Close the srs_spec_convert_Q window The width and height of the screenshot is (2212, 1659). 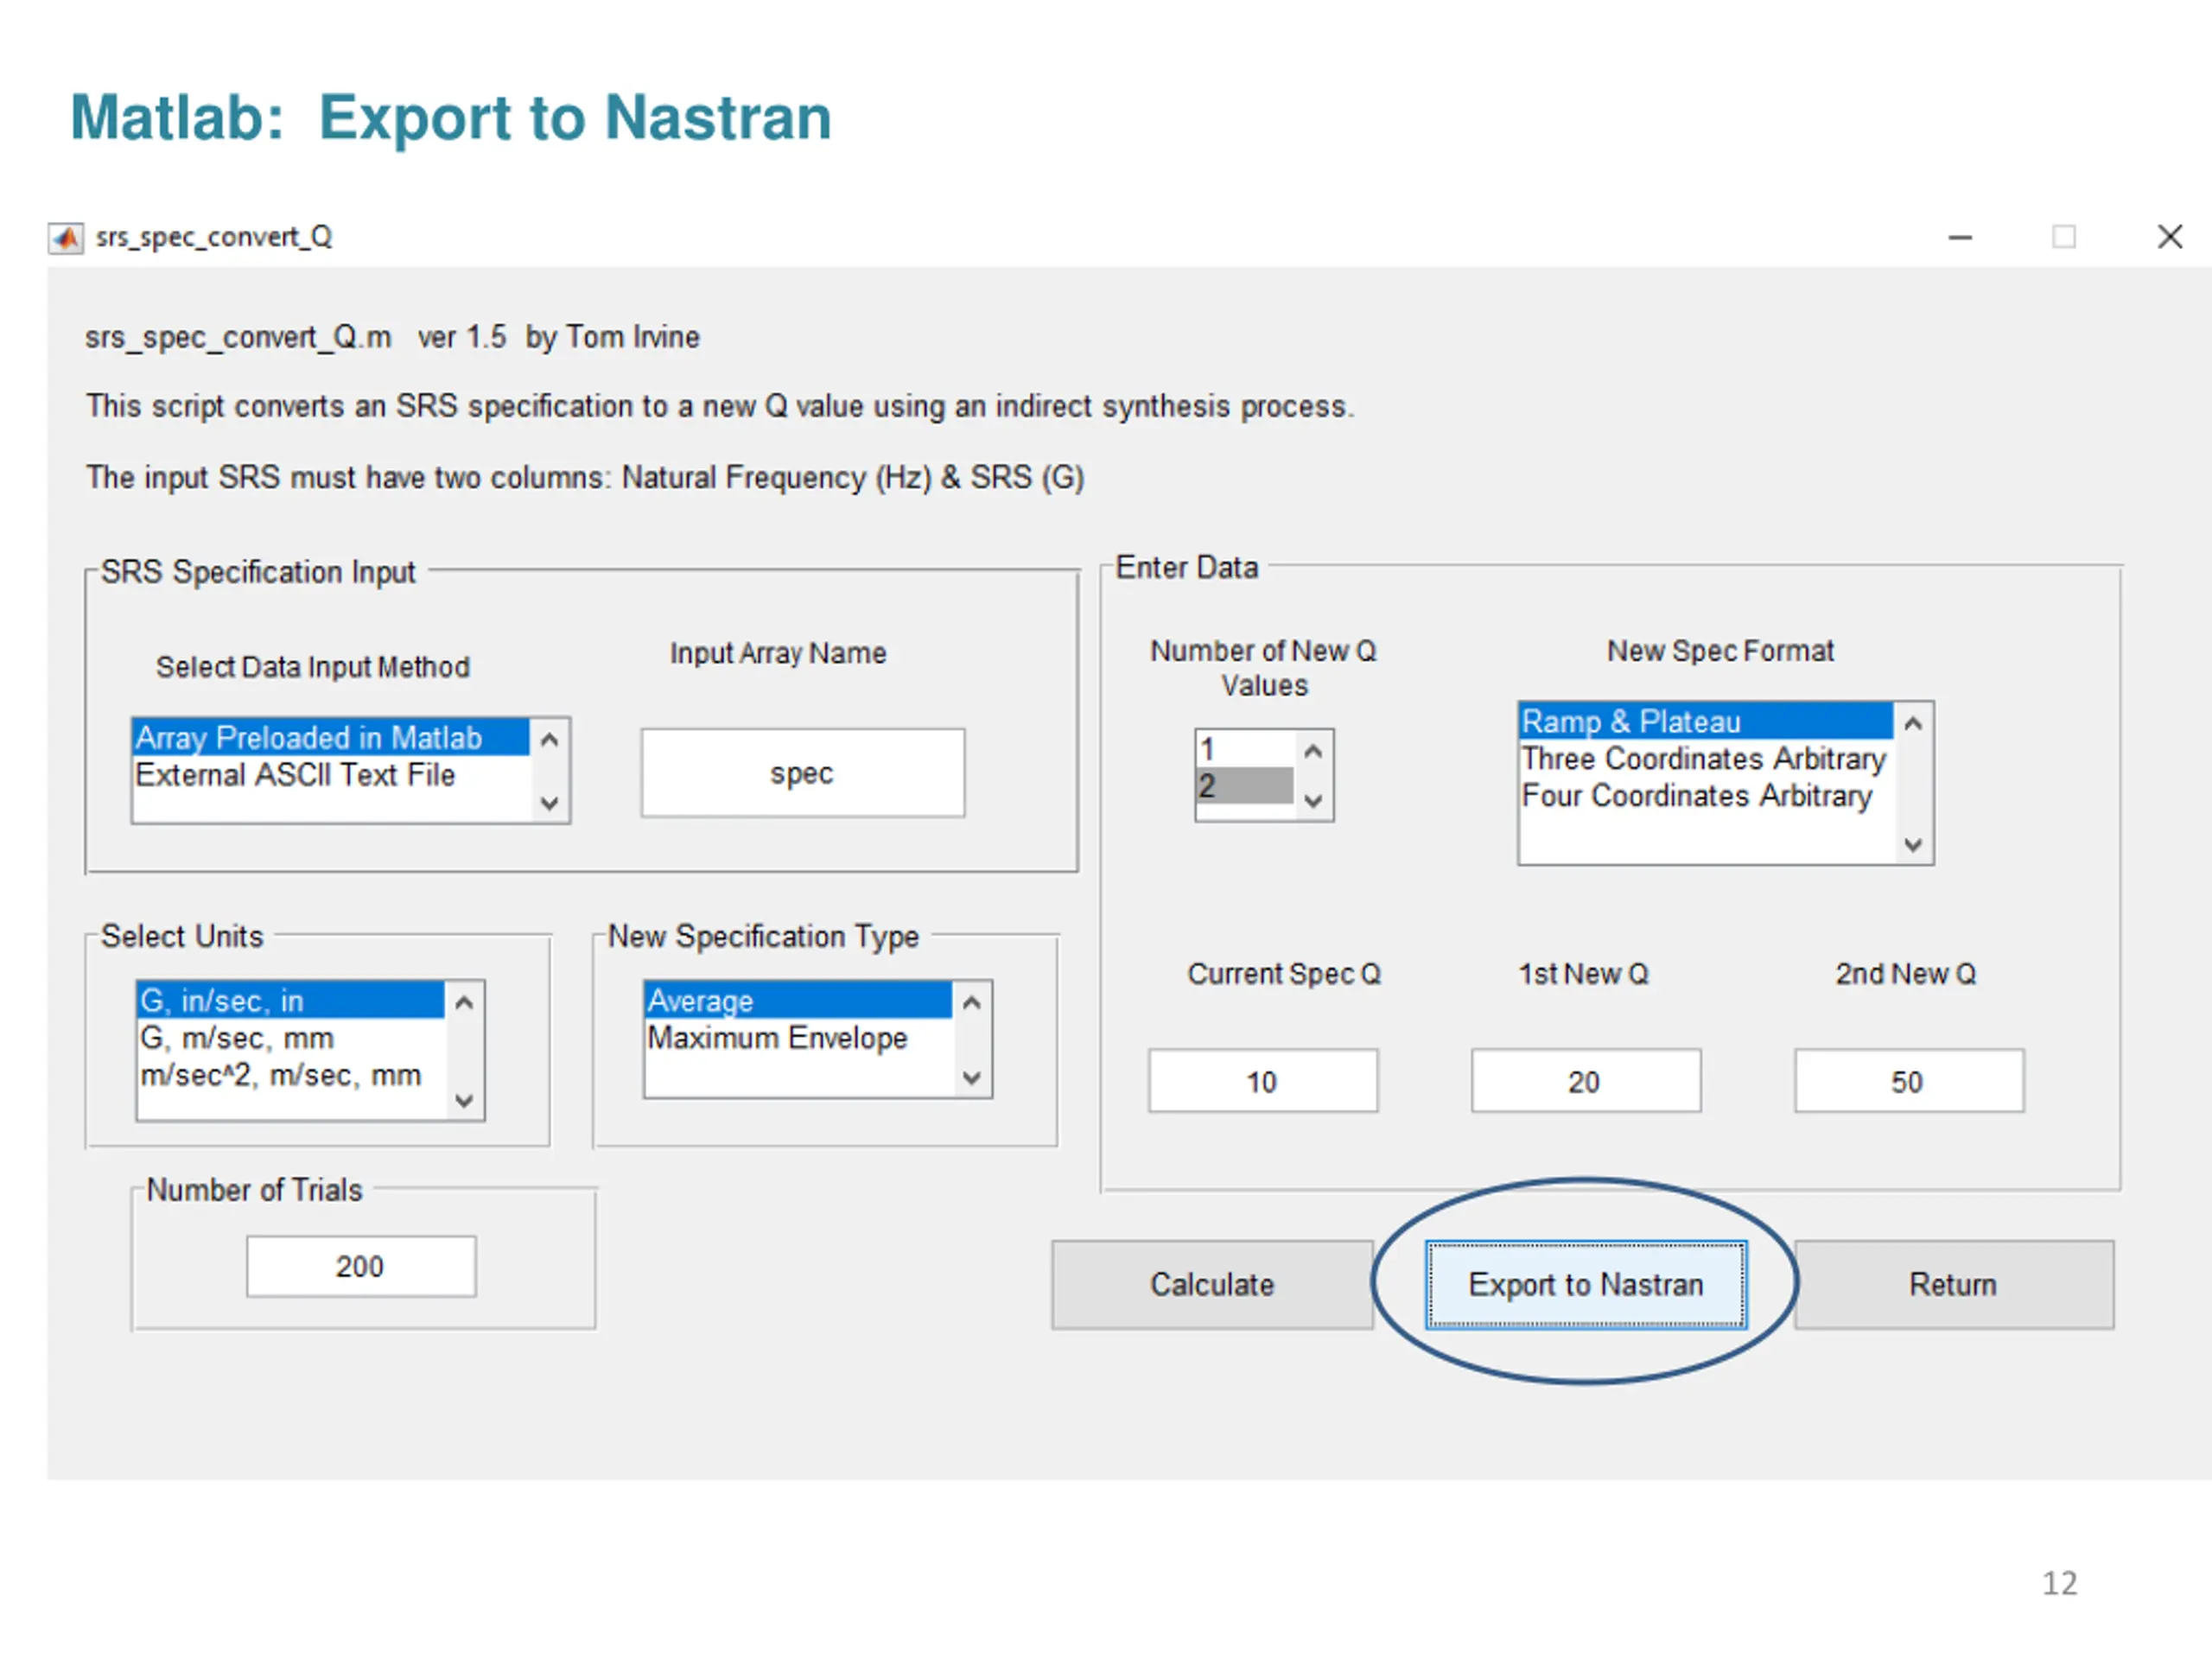tap(2169, 237)
